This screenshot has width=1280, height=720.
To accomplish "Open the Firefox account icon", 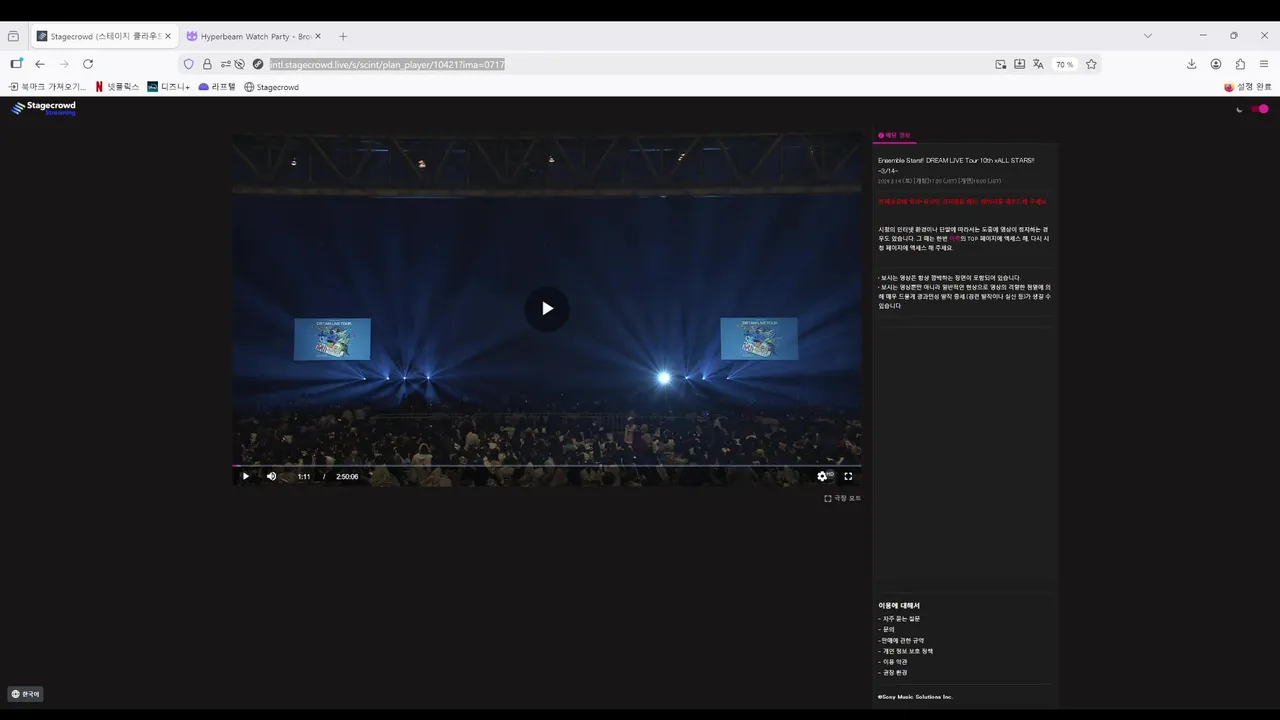I will (1216, 64).
